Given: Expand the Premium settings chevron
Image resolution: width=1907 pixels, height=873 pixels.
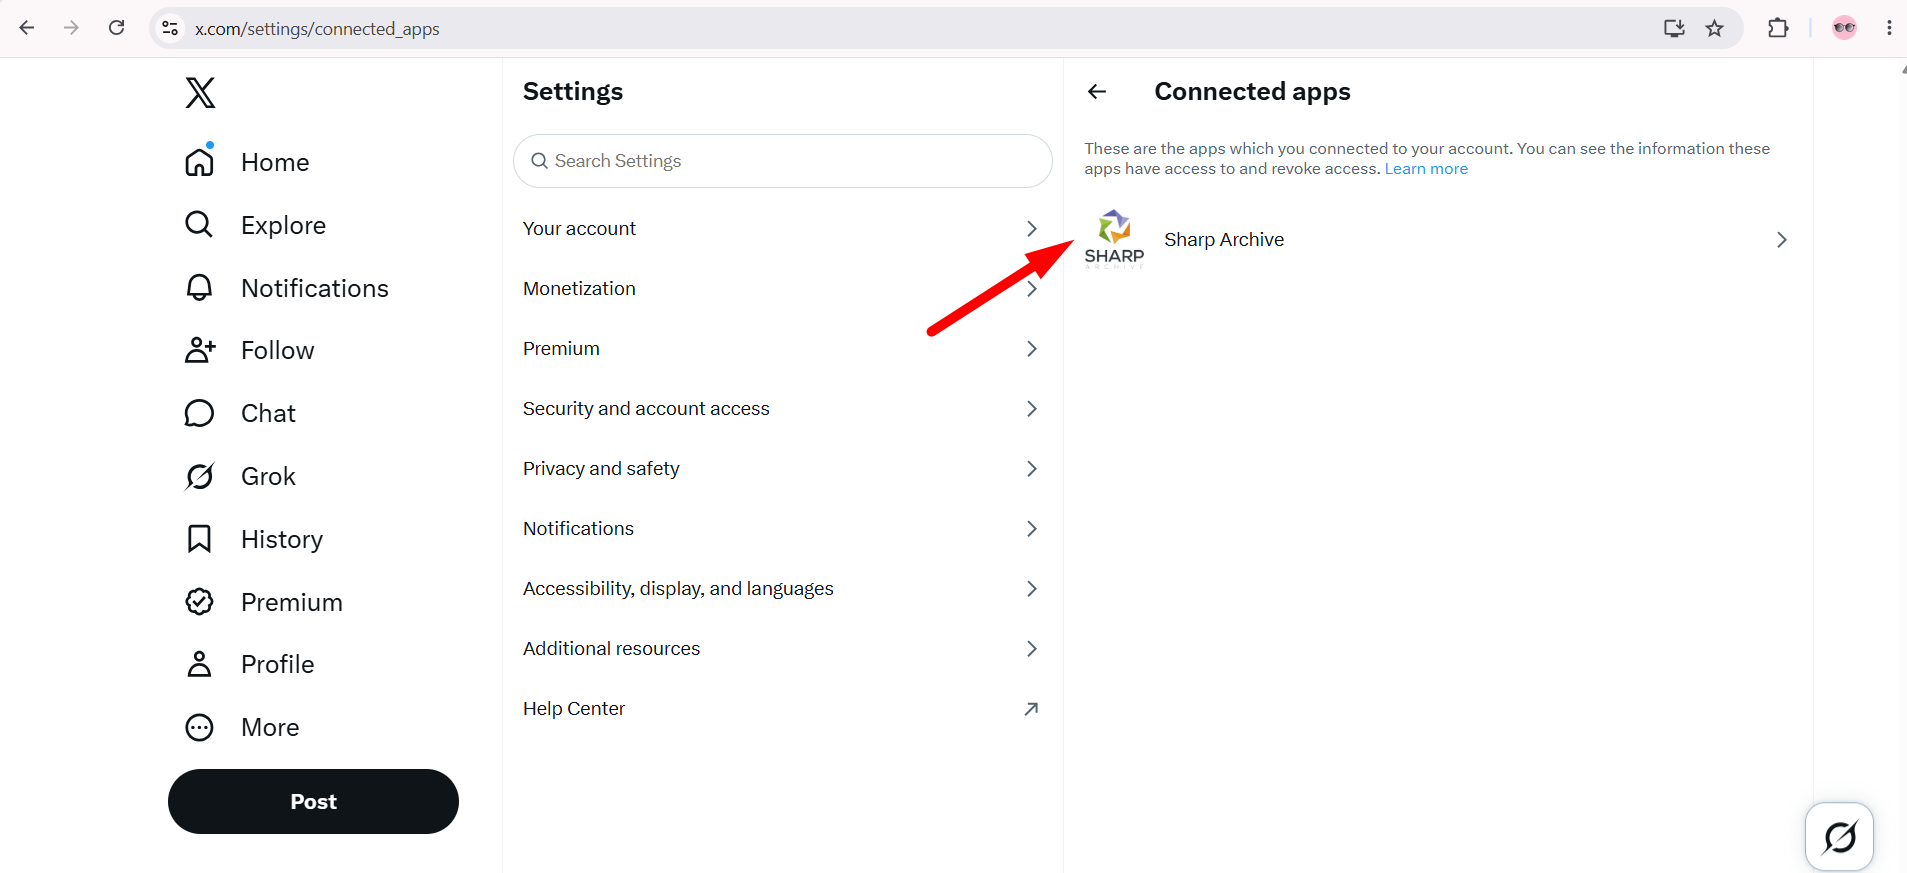Looking at the screenshot, I should pos(1032,349).
